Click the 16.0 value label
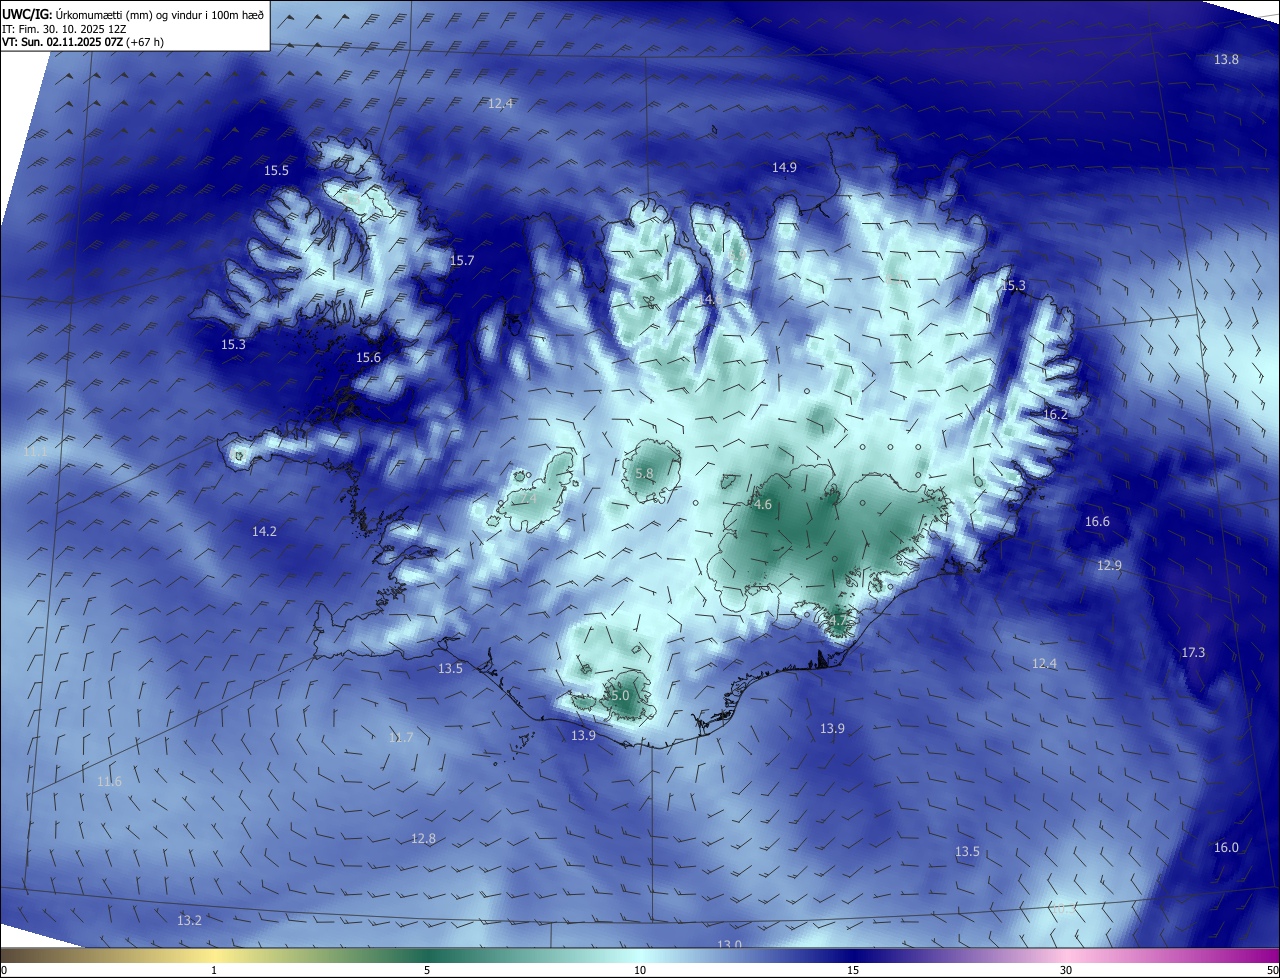The image size is (1280, 978). (x=1226, y=847)
